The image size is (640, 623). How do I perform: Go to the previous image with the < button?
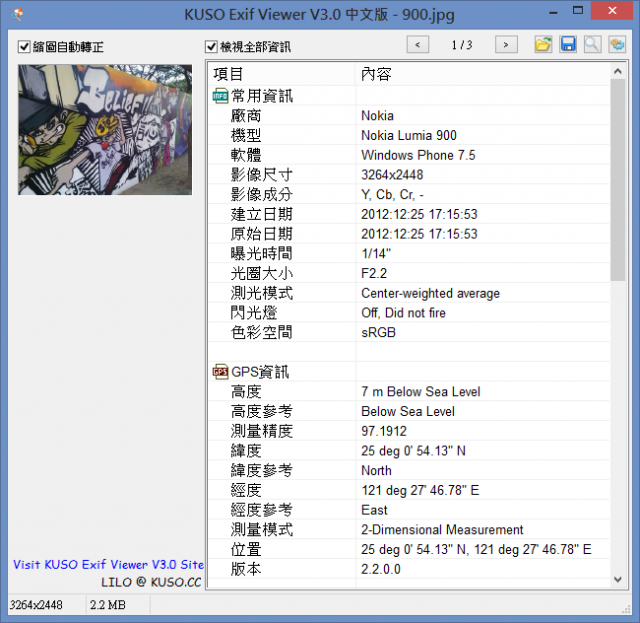[x=418, y=44]
